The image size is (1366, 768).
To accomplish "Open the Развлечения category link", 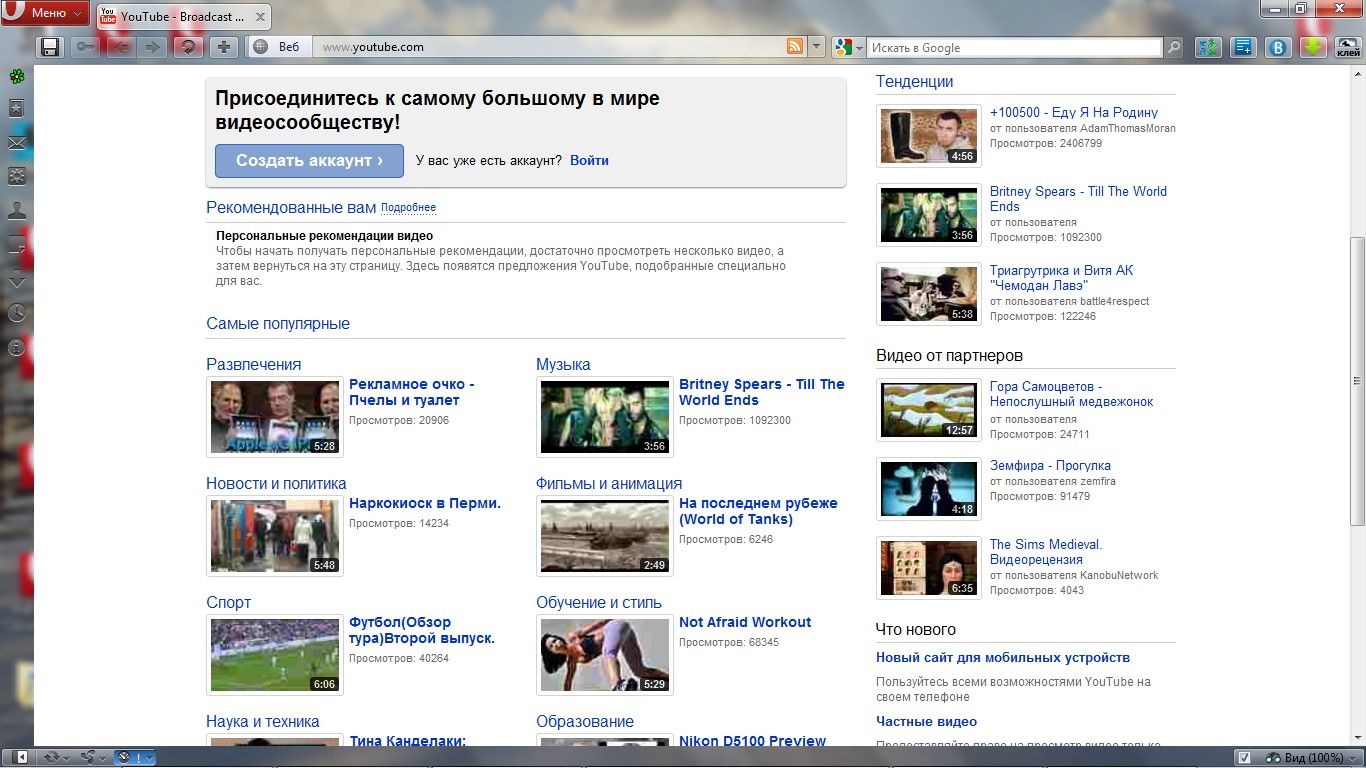I will coord(253,365).
